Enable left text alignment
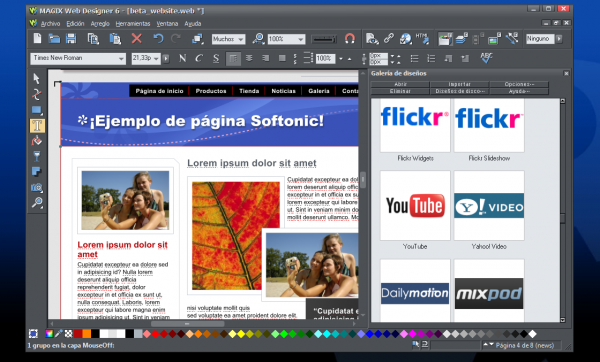Viewport: 600px width, 362px height. coord(233,59)
